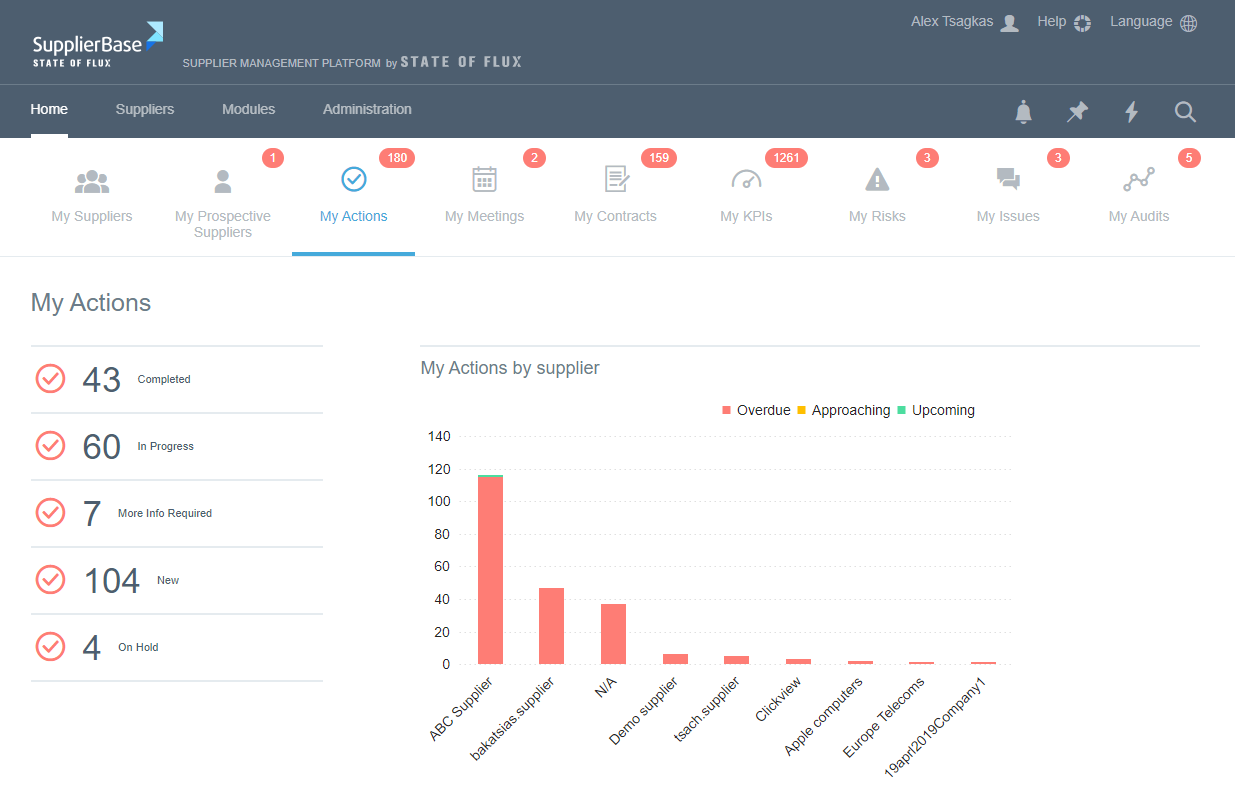Open the lightning bolt quick actions icon
Screen dimensions: 1235x786
[1131, 112]
